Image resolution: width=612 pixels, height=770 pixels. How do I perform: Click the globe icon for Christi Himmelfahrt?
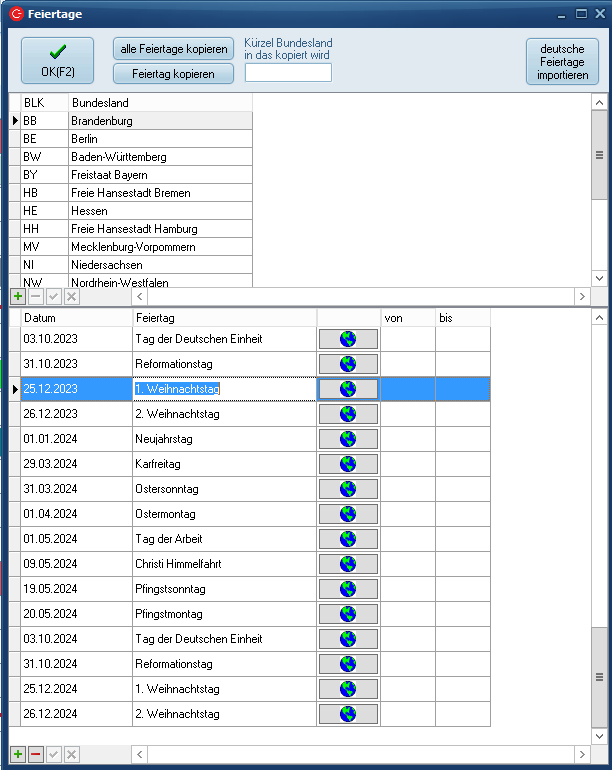(x=348, y=564)
